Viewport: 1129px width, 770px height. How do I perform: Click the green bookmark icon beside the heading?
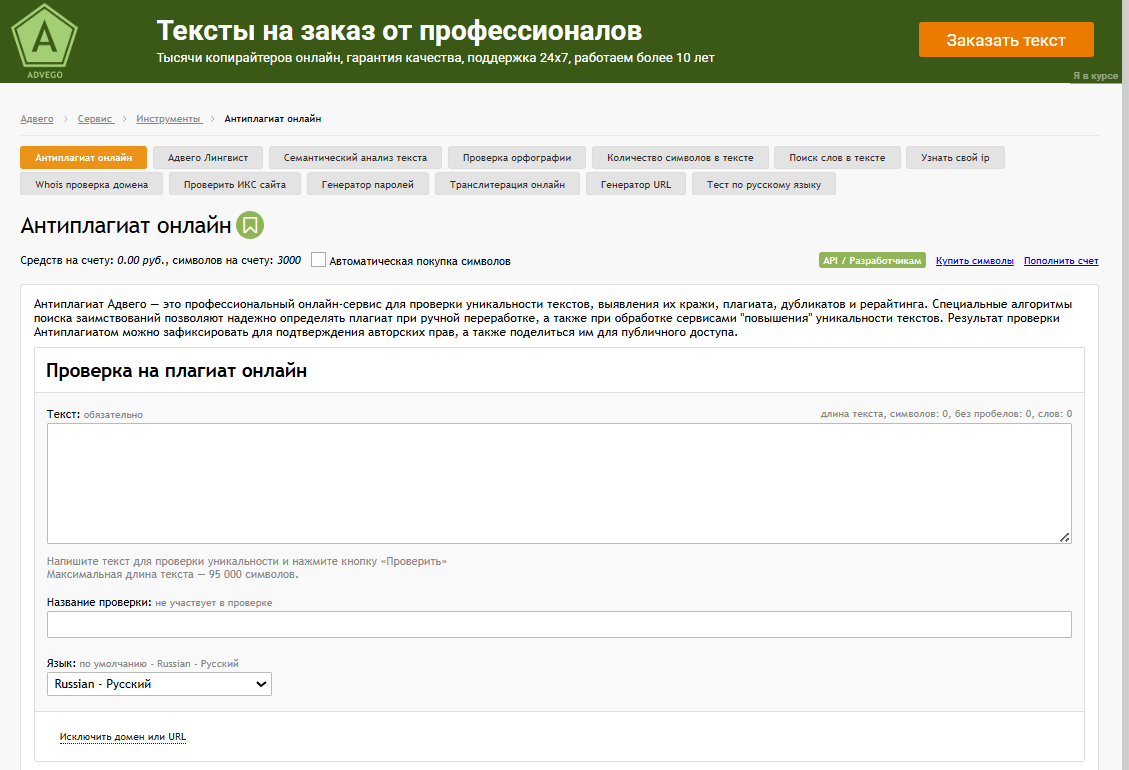click(x=250, y=225)
